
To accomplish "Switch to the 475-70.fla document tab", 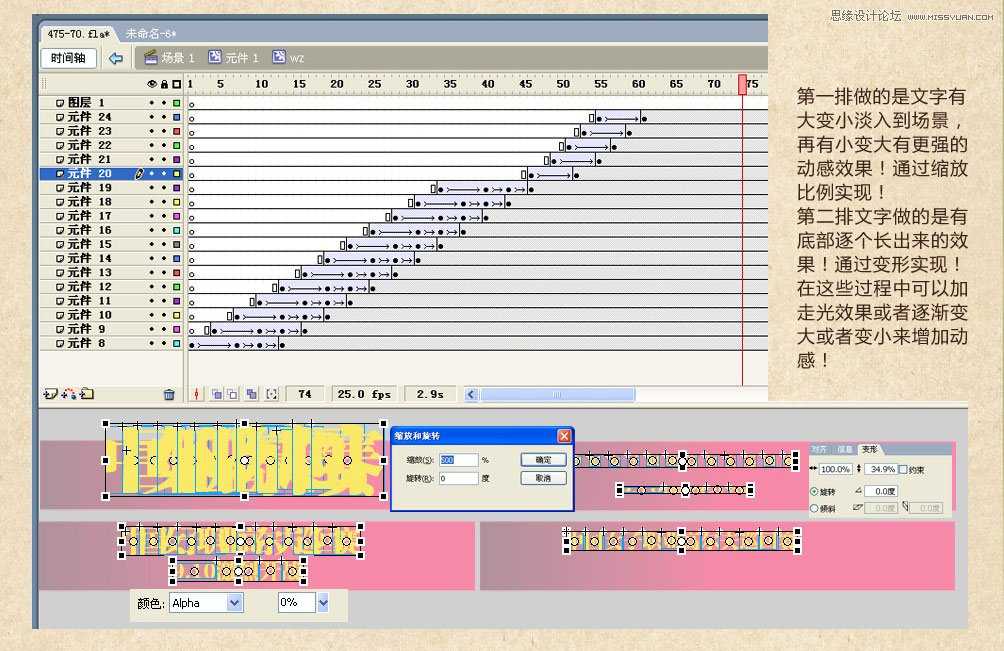I will click(x=78, y=33).
